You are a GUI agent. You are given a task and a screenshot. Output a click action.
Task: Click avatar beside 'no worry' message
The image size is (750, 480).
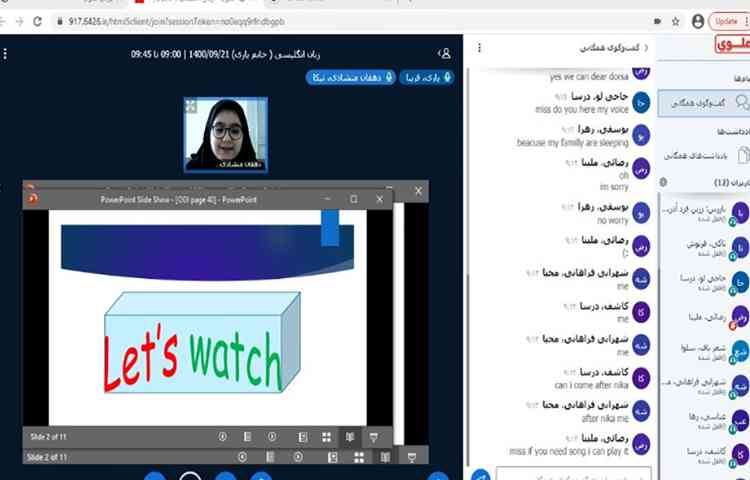(641, 213)
